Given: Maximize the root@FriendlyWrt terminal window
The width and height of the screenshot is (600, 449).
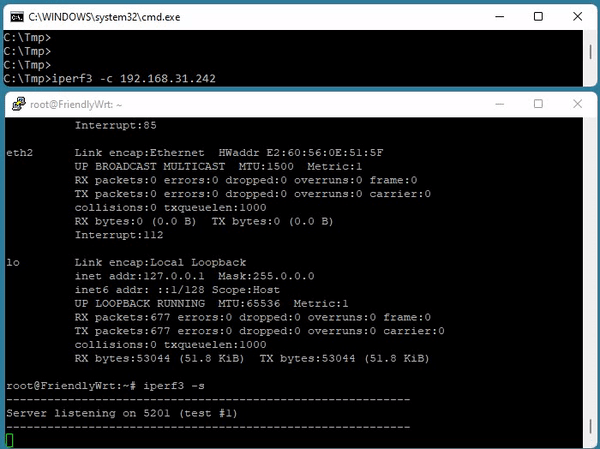Looking at the screenshot, I should 538,104.
